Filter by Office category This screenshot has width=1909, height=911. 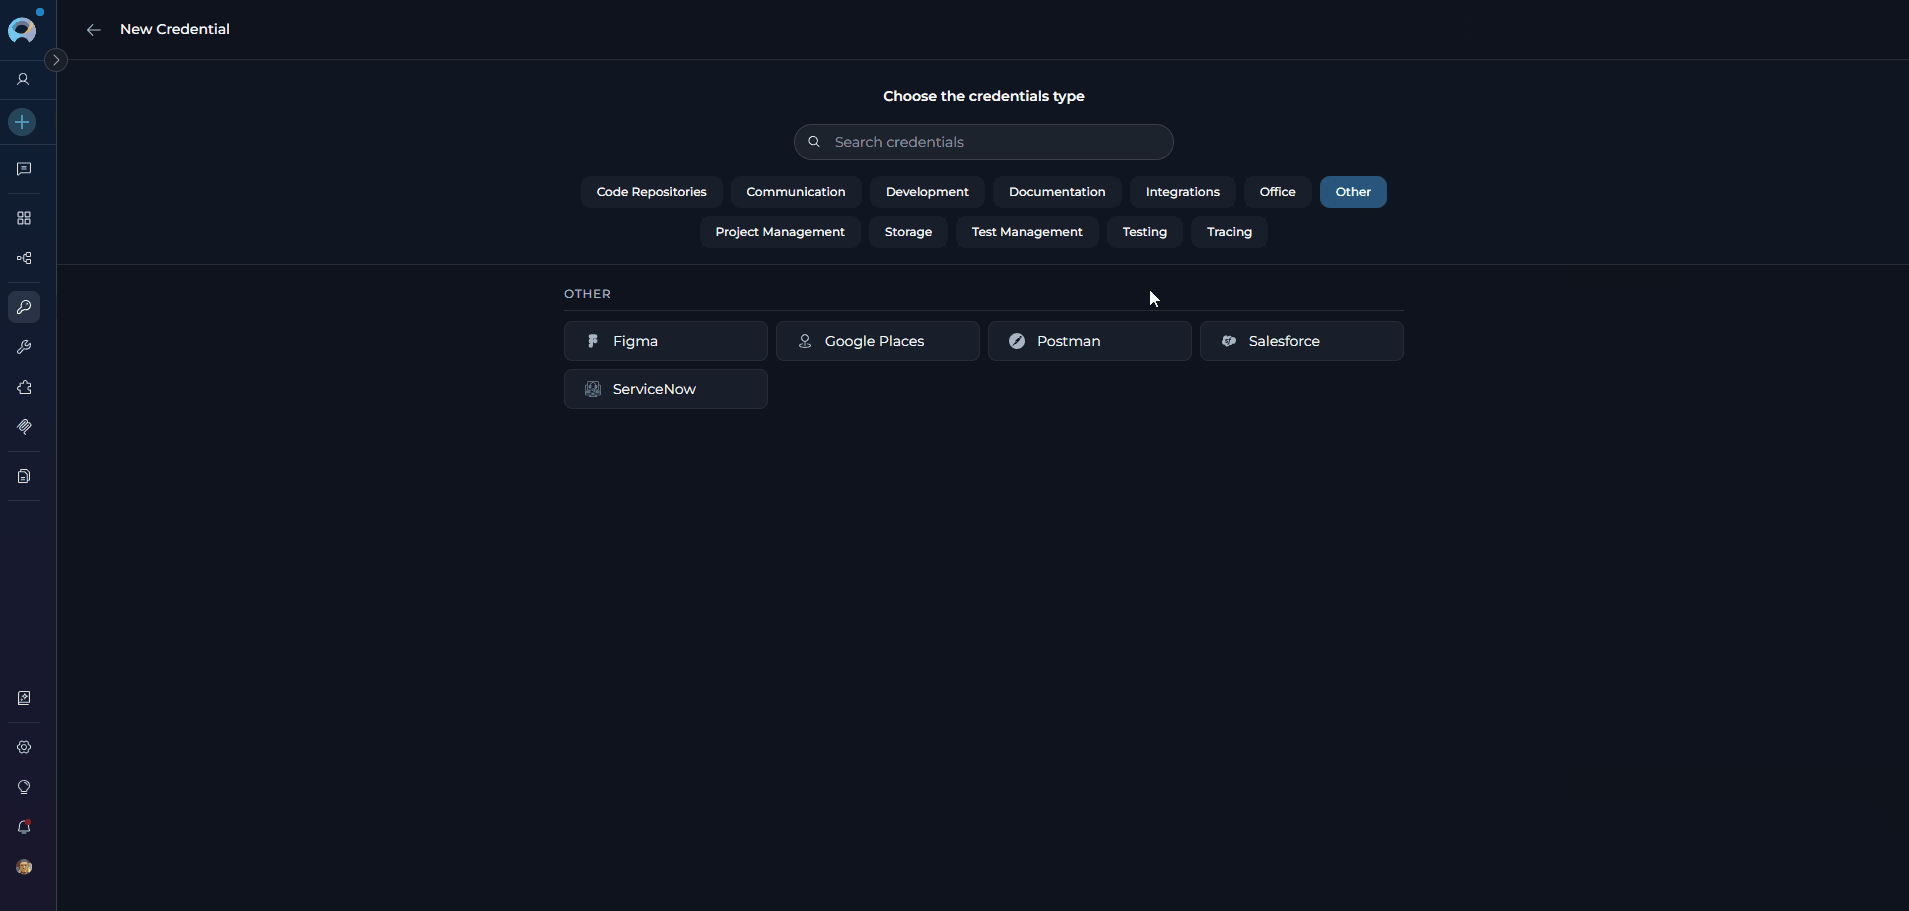point(1278,192)
